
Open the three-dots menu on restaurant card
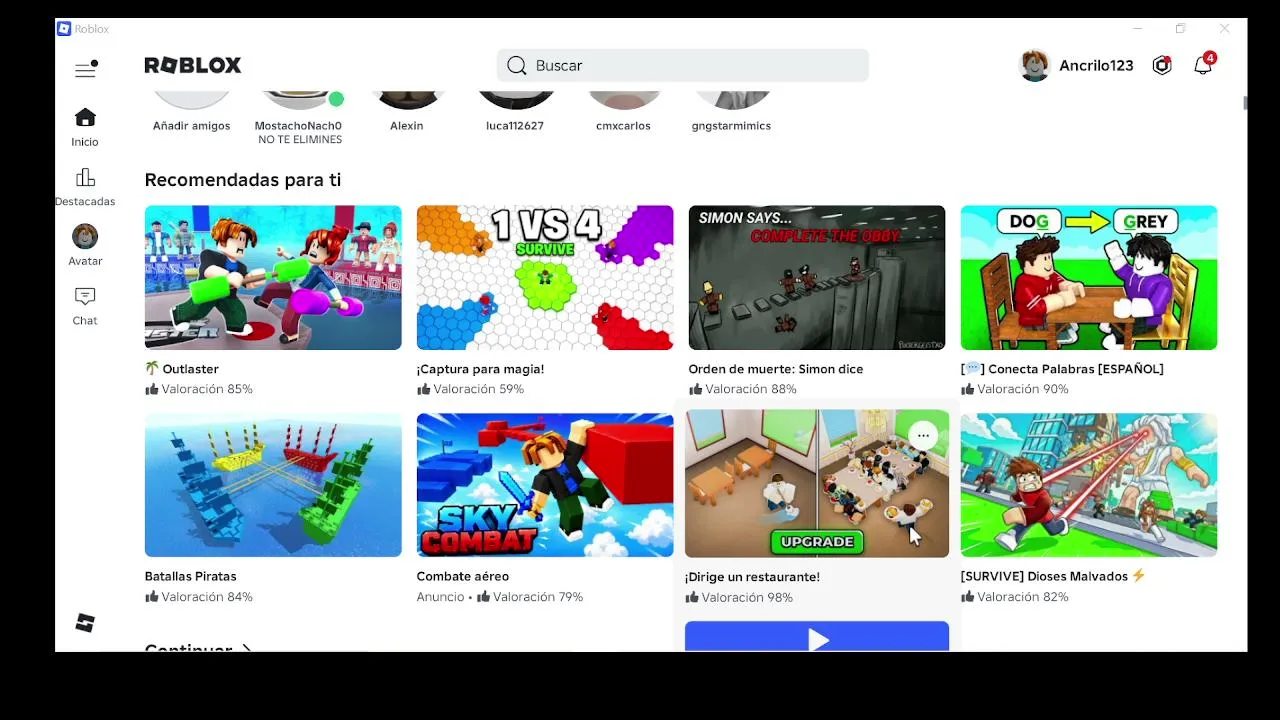pyautogui.click(x=923, y=436)
